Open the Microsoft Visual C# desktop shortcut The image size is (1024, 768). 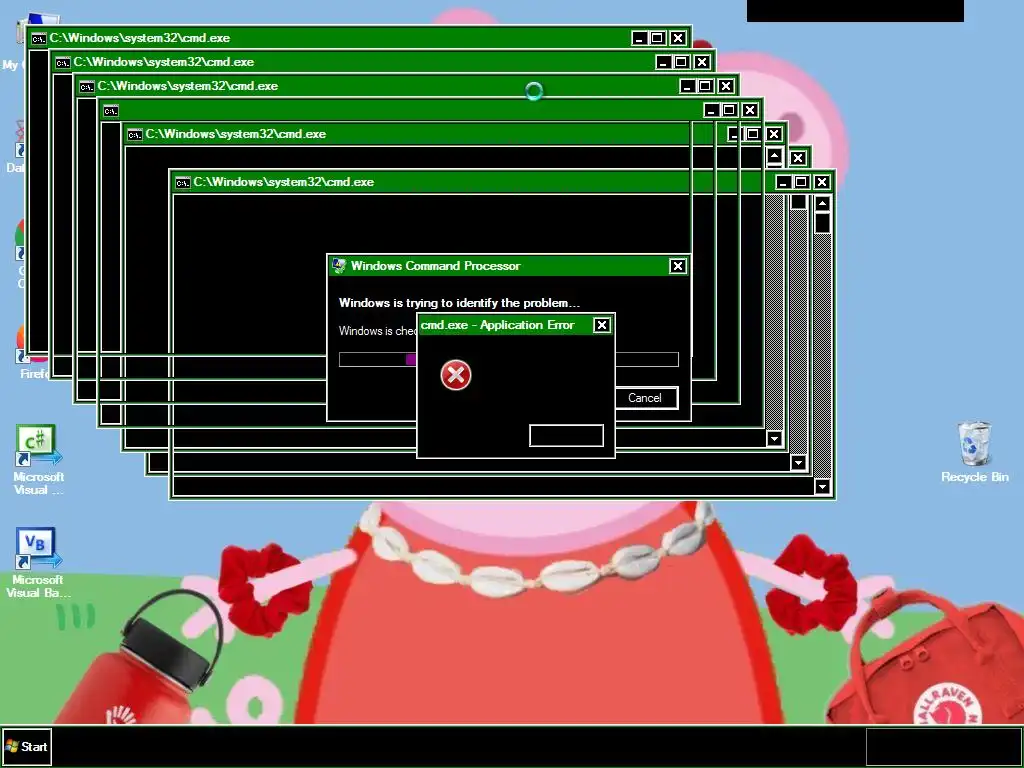(38, 459)
